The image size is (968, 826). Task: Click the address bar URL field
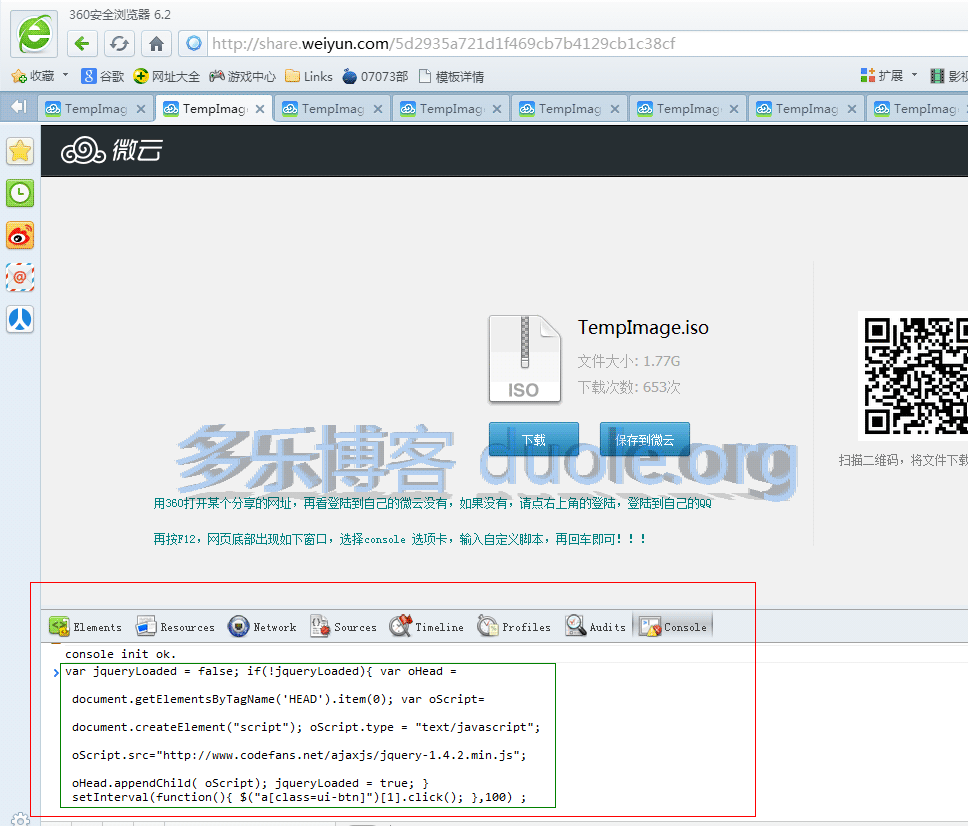coord(586,44)
